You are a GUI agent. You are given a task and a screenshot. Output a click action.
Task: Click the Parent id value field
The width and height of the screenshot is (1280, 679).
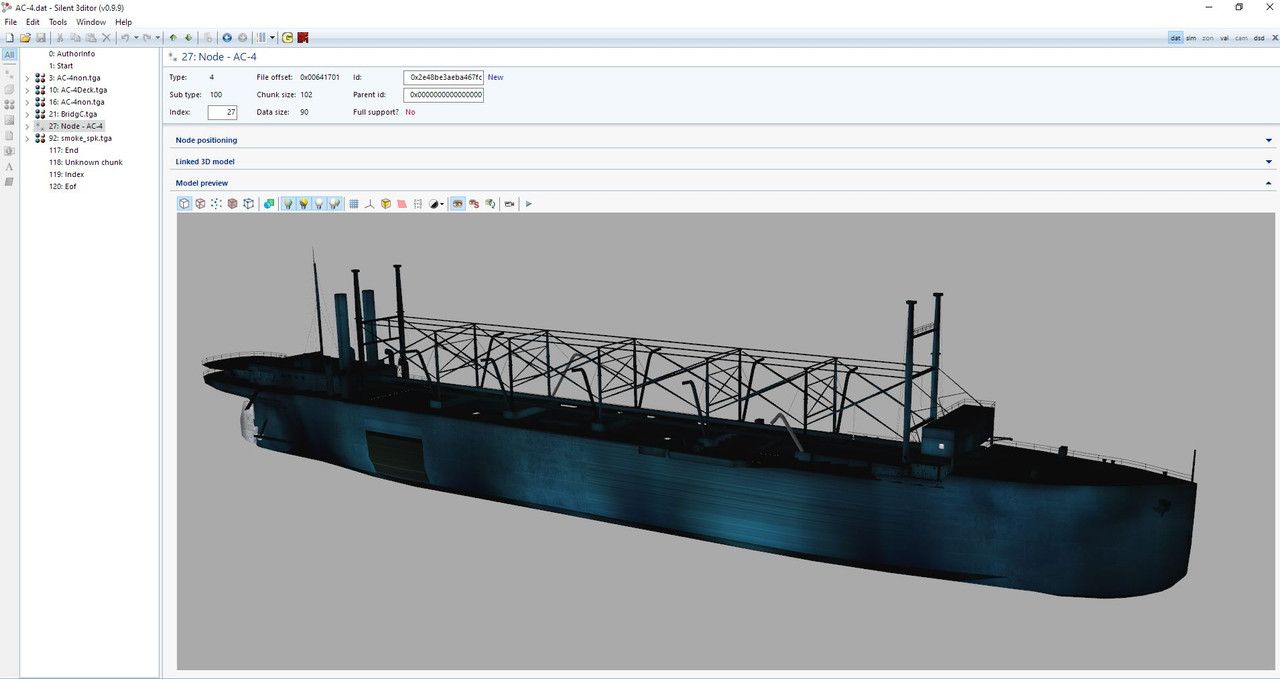point(444,95)
